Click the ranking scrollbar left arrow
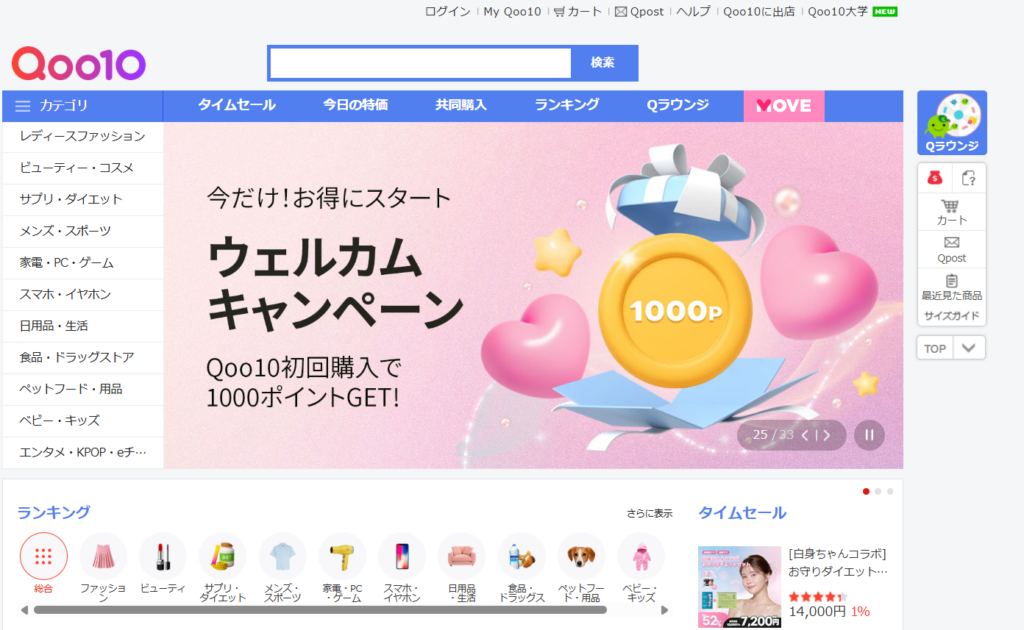Viewport: 1024px width, 630px height. [24, 610]
